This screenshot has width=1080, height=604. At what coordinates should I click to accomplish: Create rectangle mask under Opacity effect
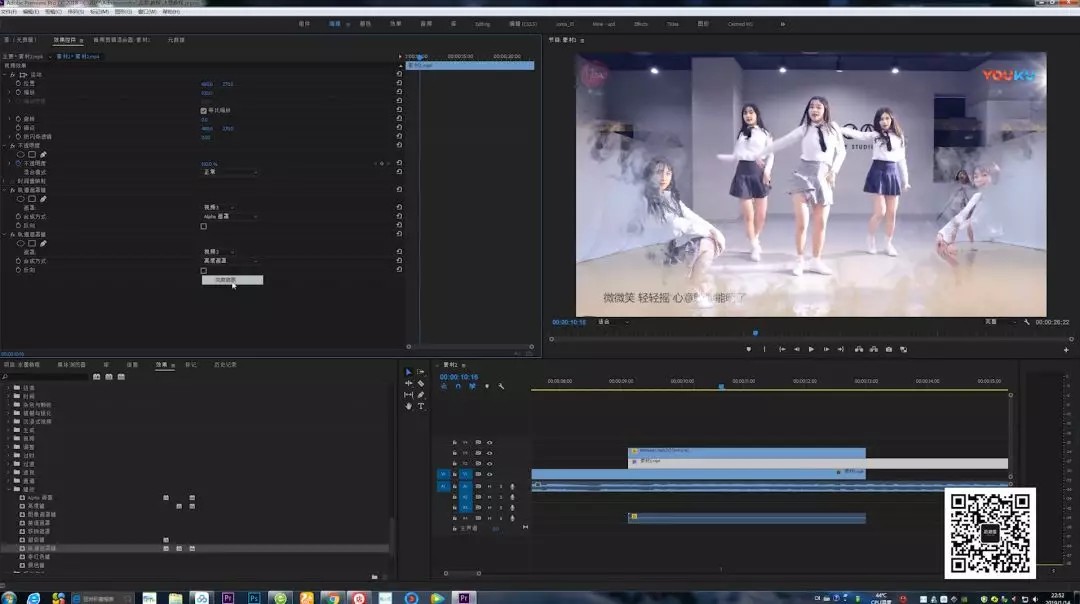pos(32,154)
